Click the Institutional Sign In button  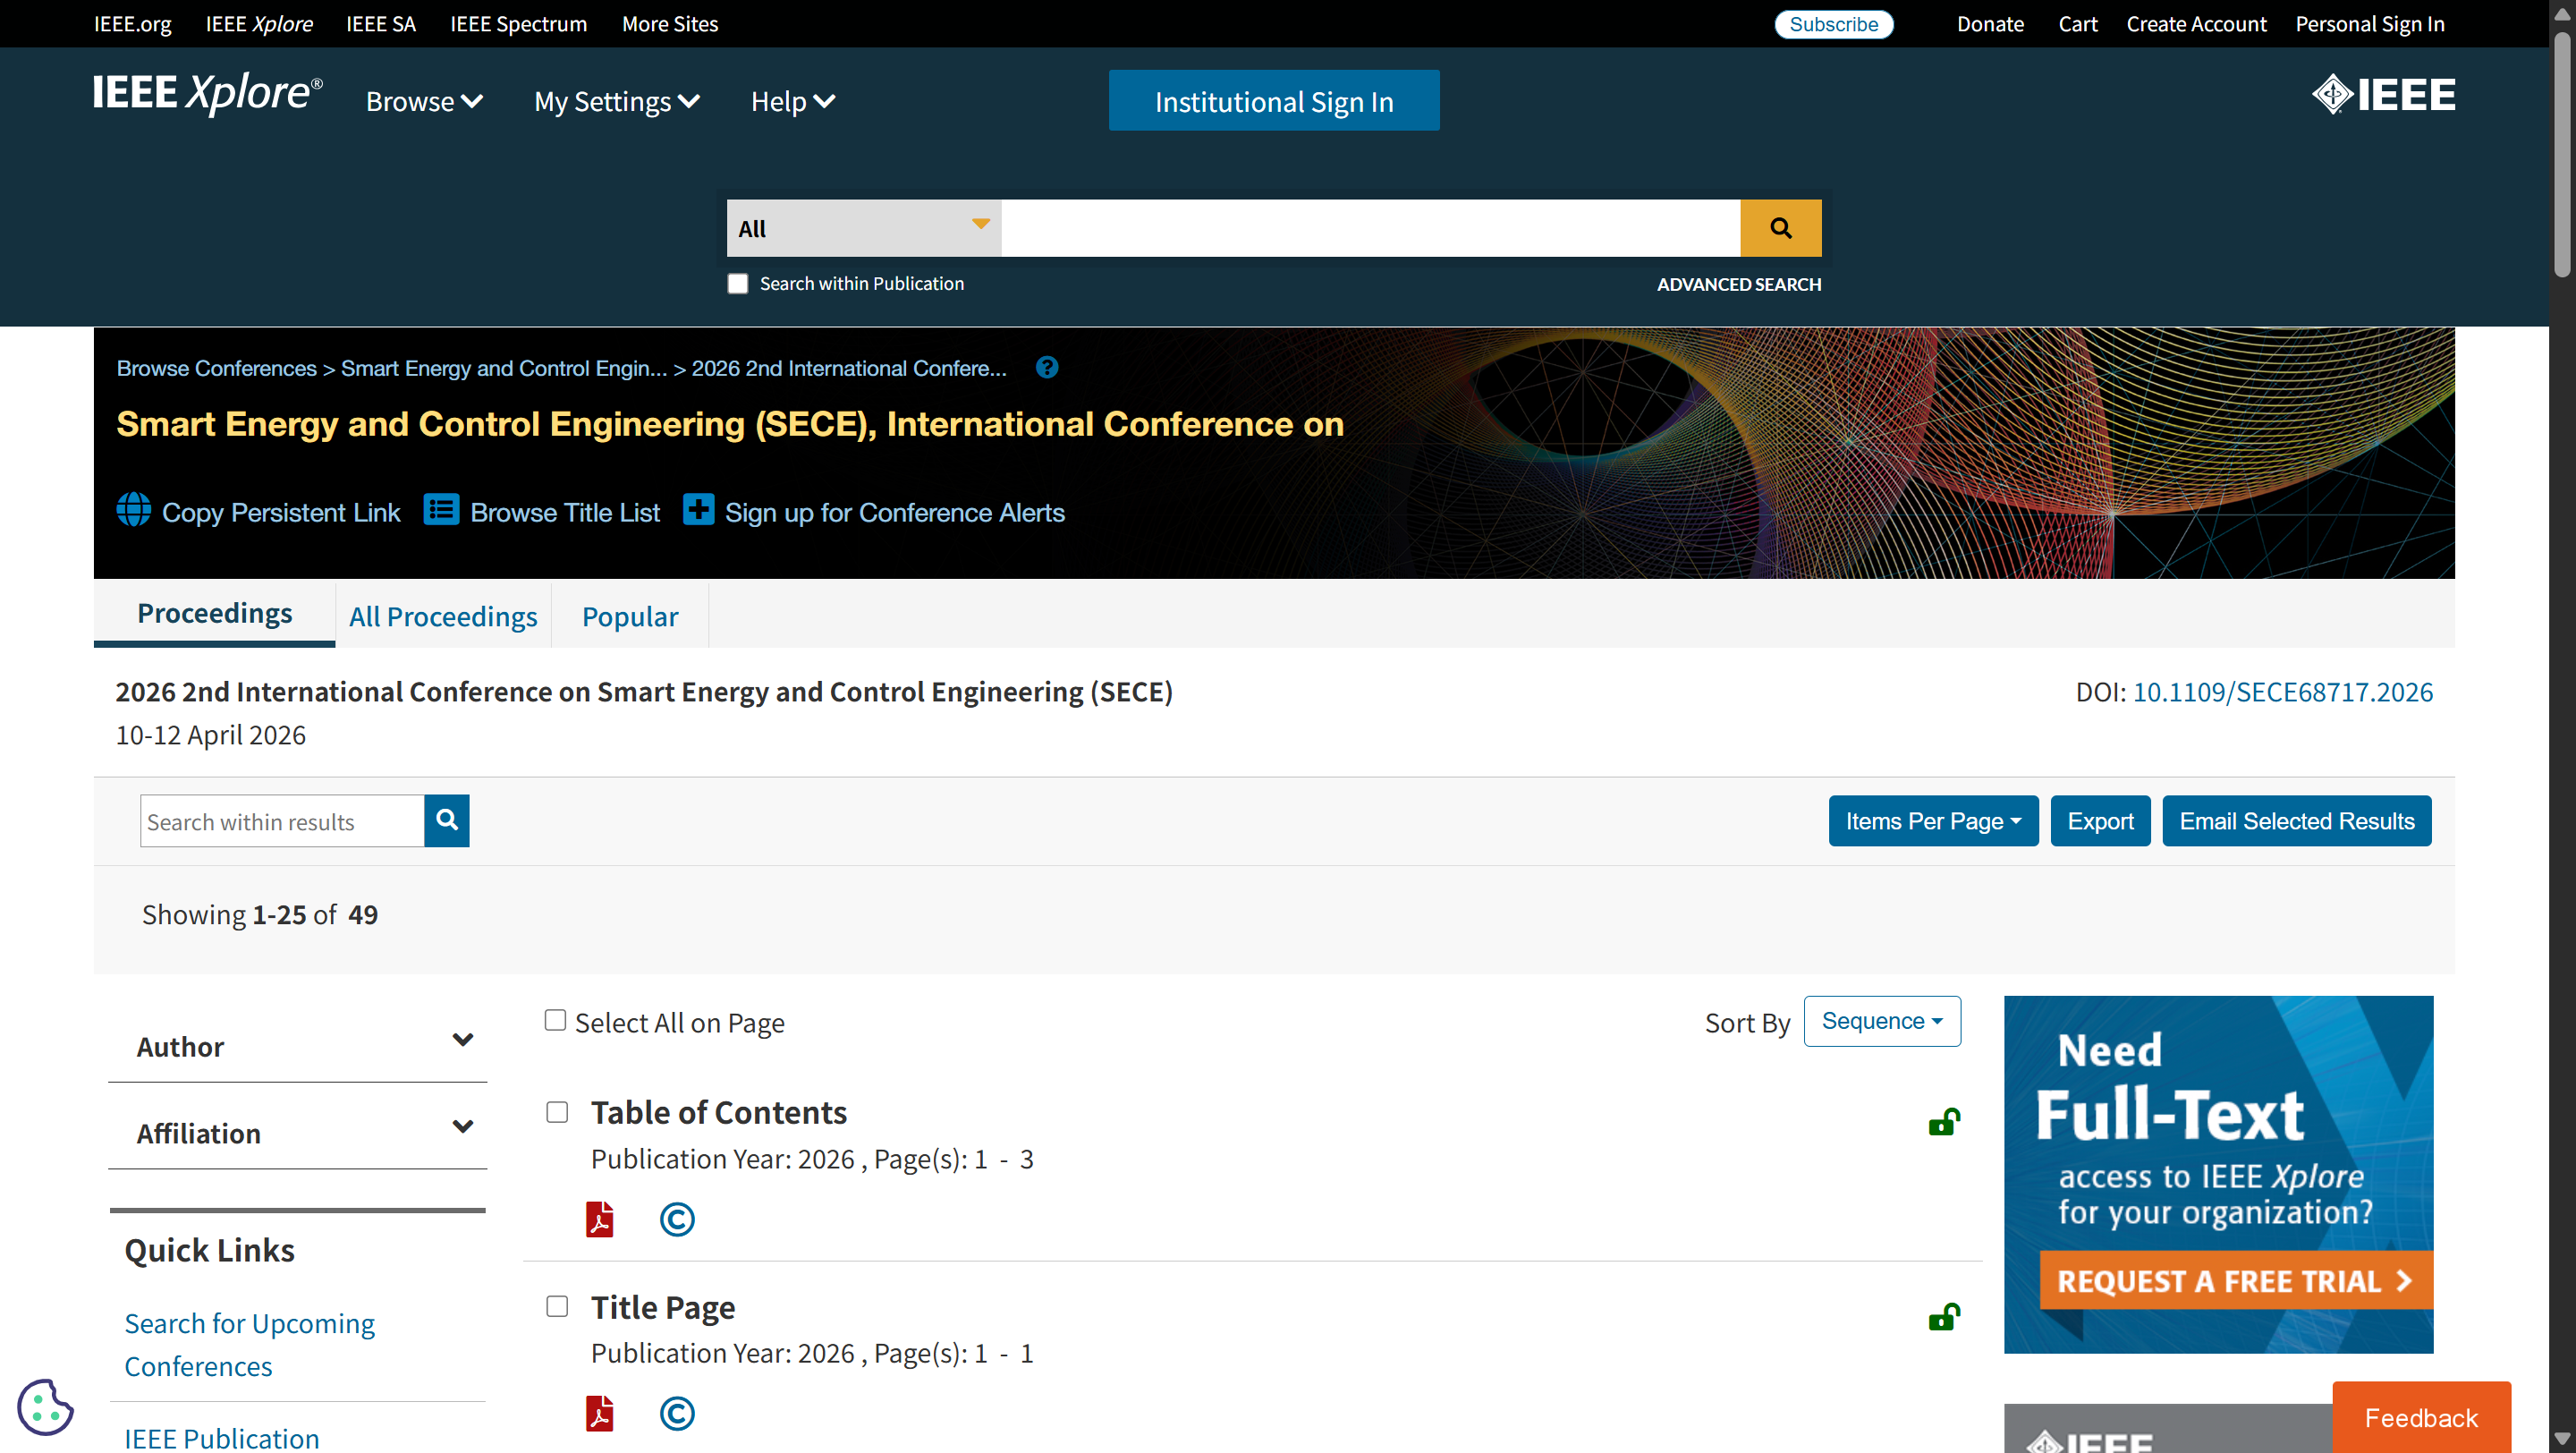(x=1274, y=100)
